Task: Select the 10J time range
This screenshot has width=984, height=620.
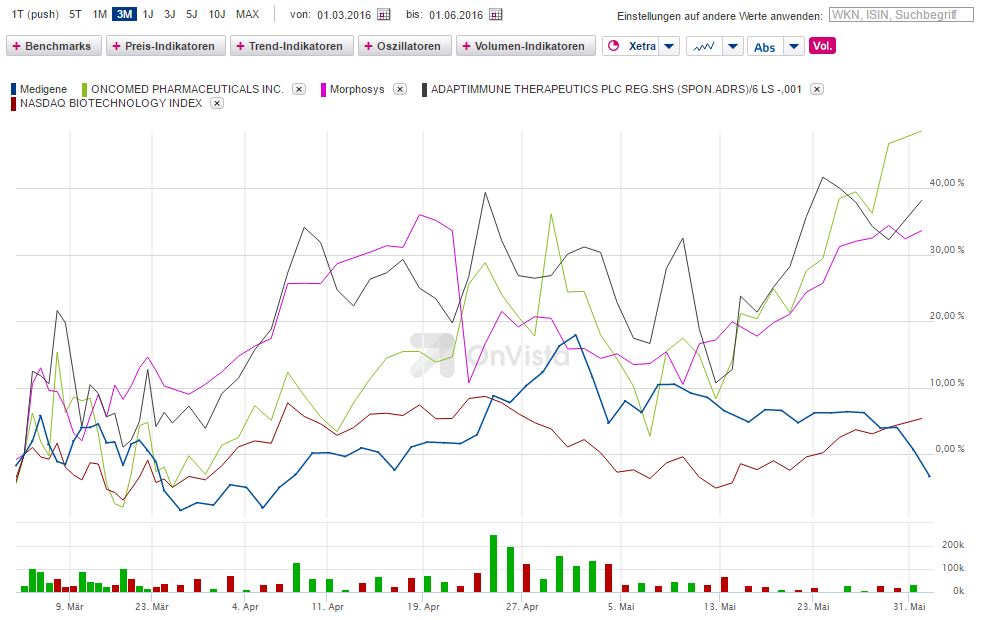Action: click(x=217, y=14)
